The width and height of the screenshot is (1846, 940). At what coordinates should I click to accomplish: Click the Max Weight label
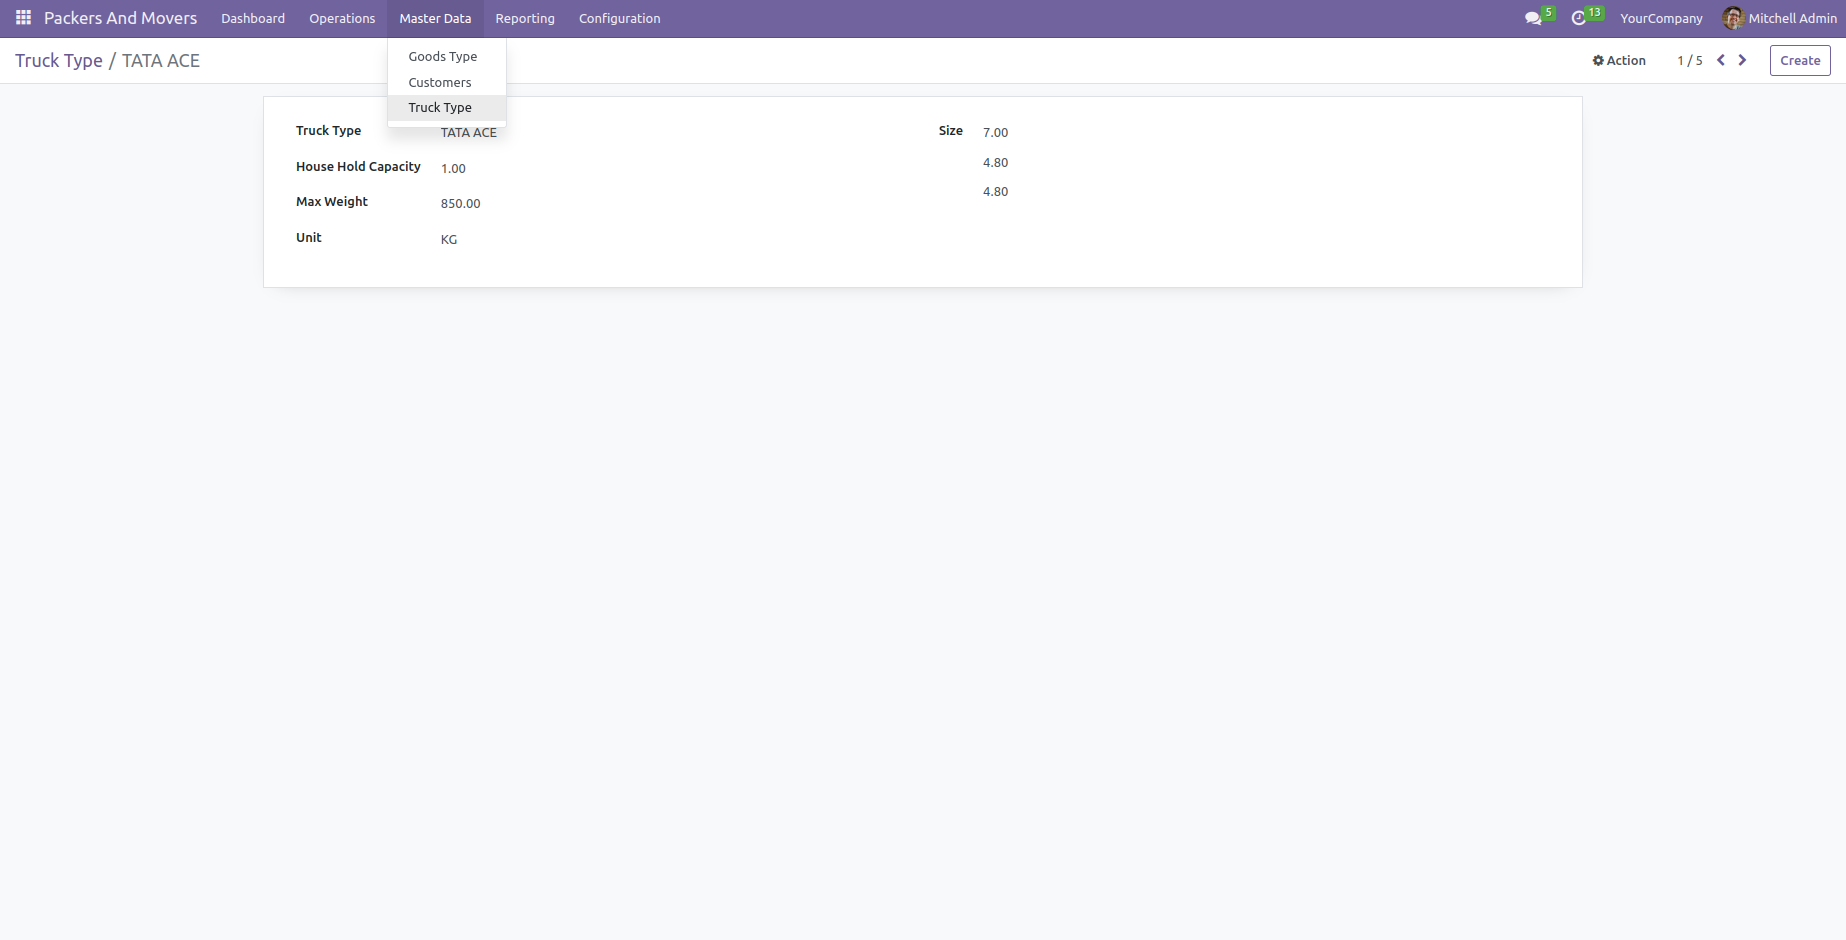pyautogui.click(x=332, y=201)
